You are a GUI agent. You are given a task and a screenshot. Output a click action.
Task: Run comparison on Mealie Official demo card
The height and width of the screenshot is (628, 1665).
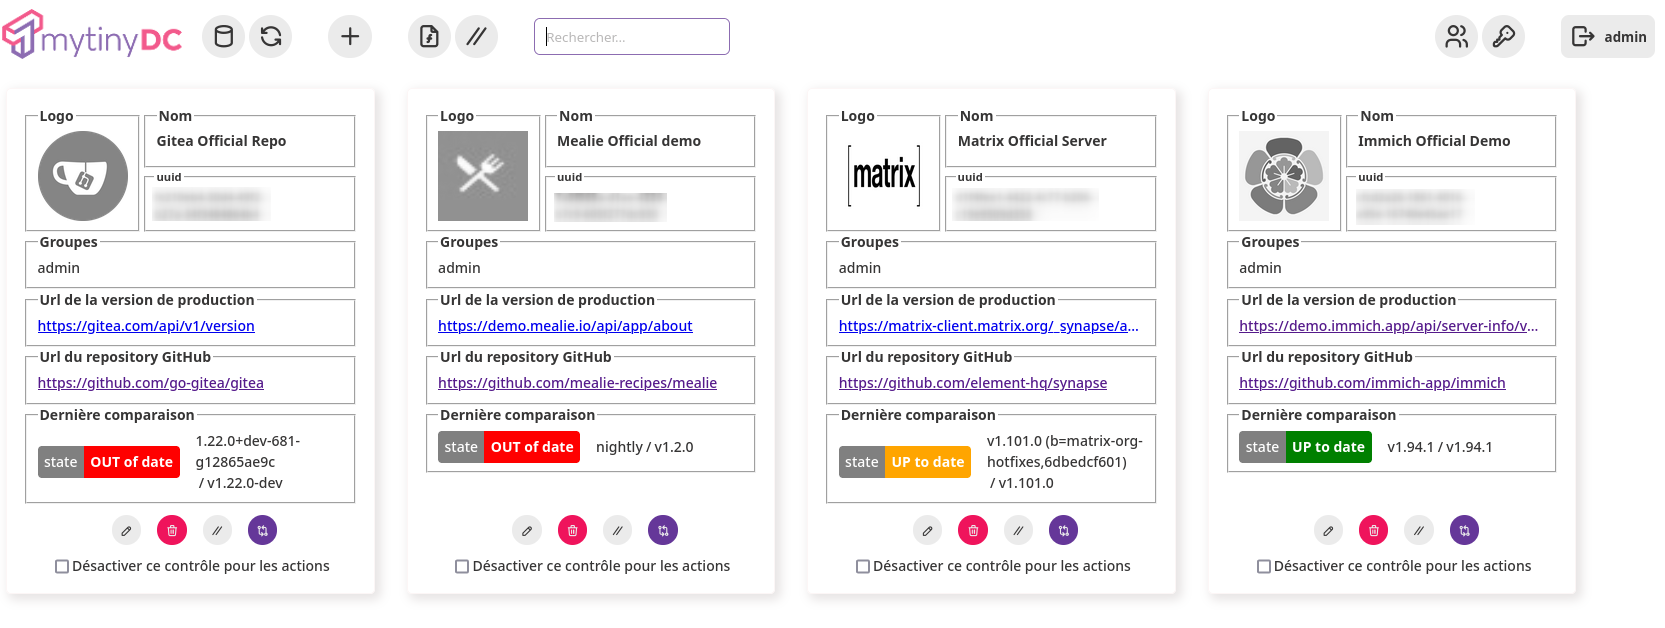click(x=663, y=530)
